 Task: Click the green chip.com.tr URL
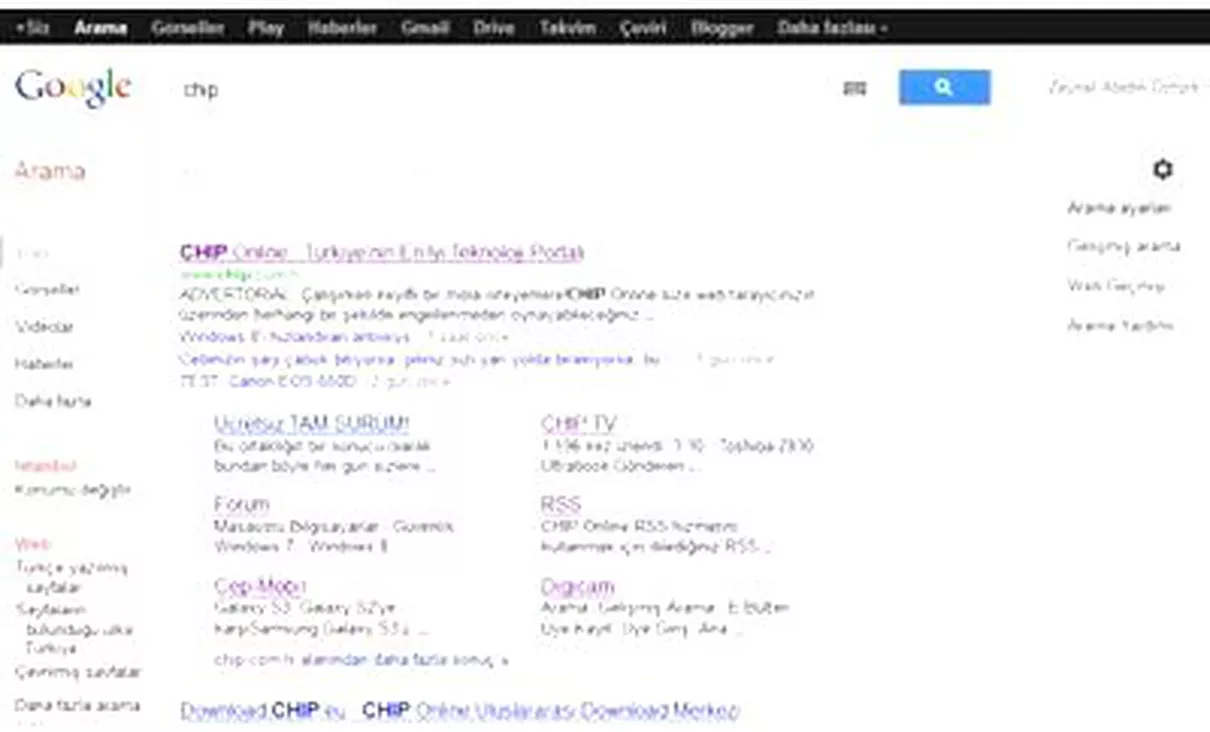coord(239,273)
